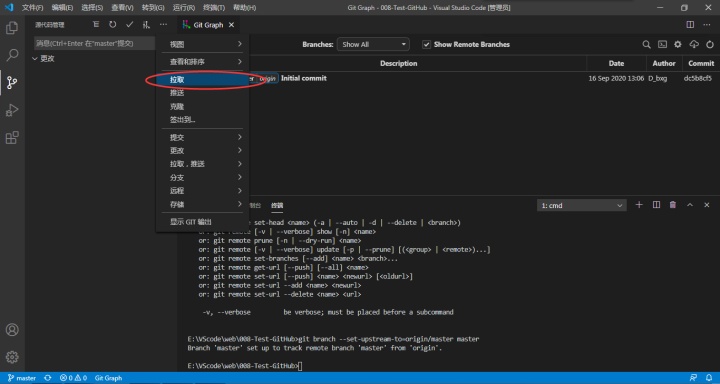Open the Branches Show All dropdown
This screenshot has width=720, height=384.
coord(373,45)
